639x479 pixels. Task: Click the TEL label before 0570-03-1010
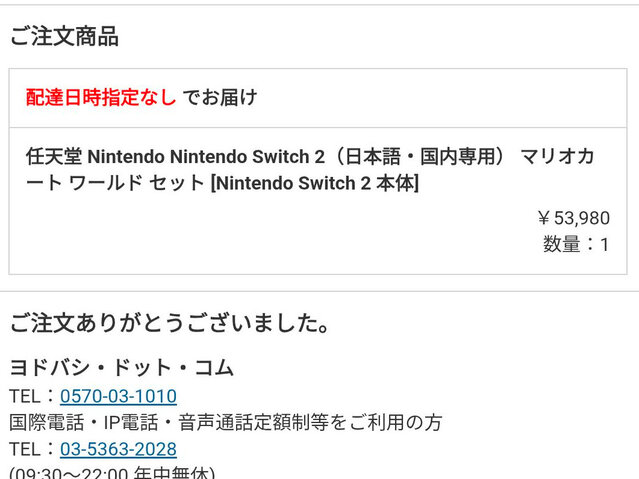click(25, 396)
